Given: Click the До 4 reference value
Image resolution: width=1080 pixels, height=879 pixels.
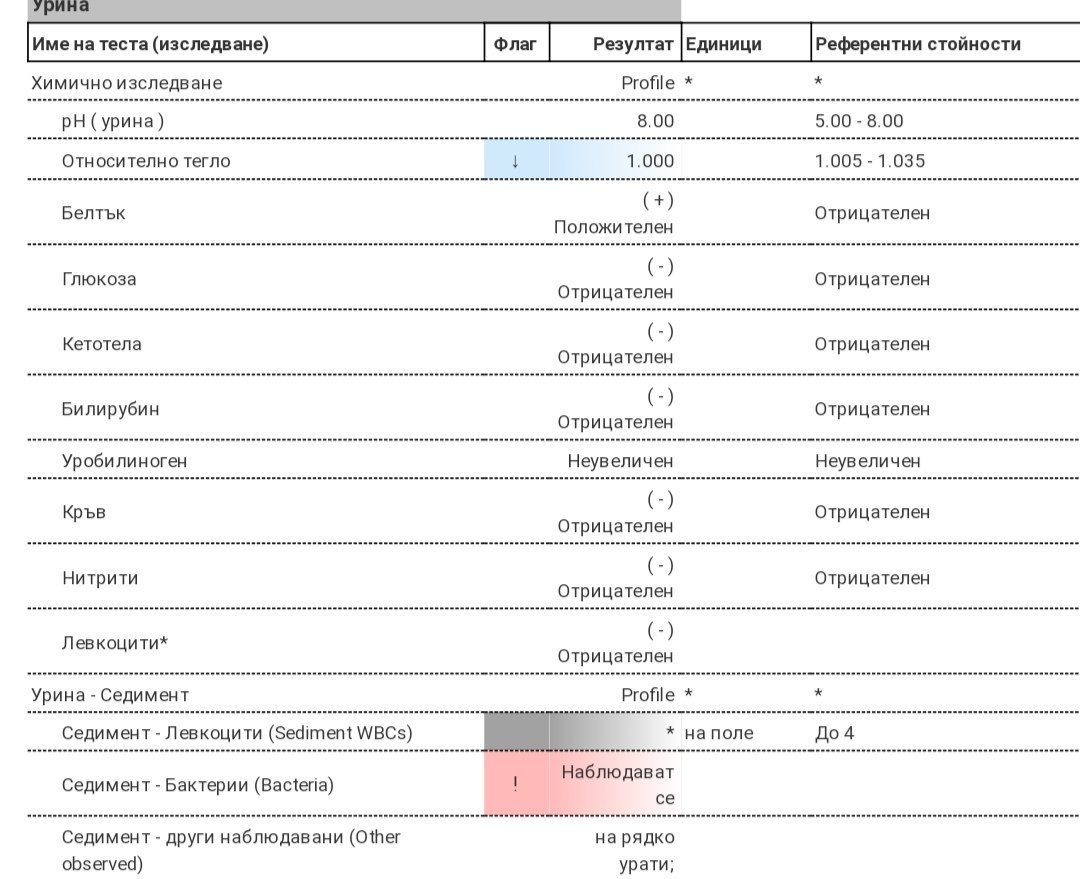Looking at the screenshot, I should tap(834, 733).
